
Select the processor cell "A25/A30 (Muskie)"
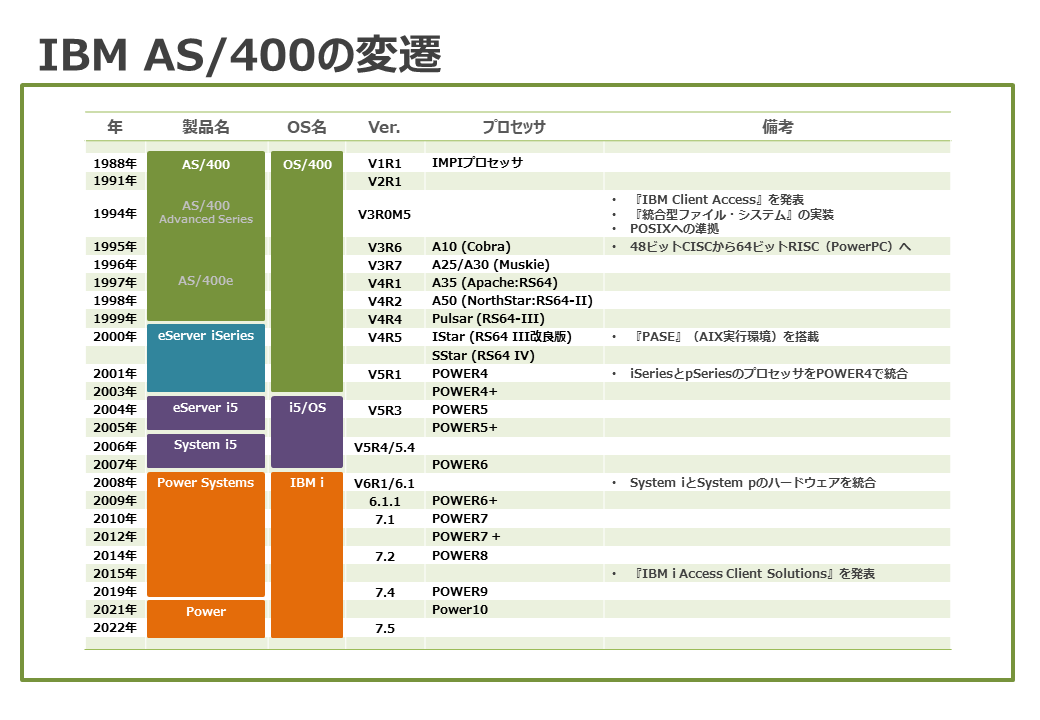[x=491, y=265]
